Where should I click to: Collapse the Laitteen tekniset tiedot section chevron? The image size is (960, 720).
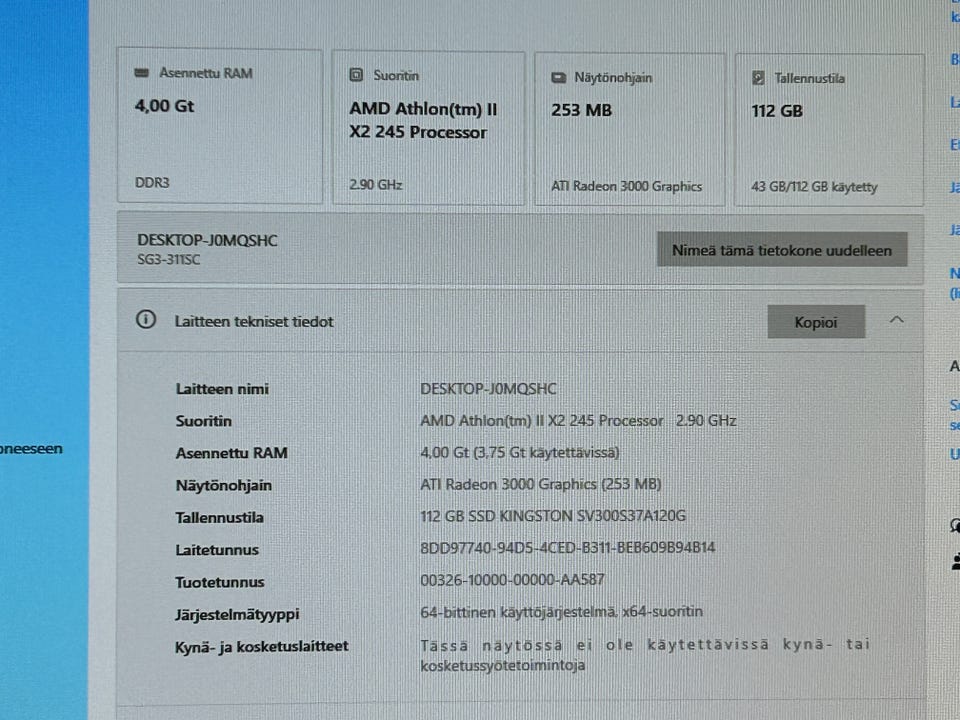tap(896, 320)
